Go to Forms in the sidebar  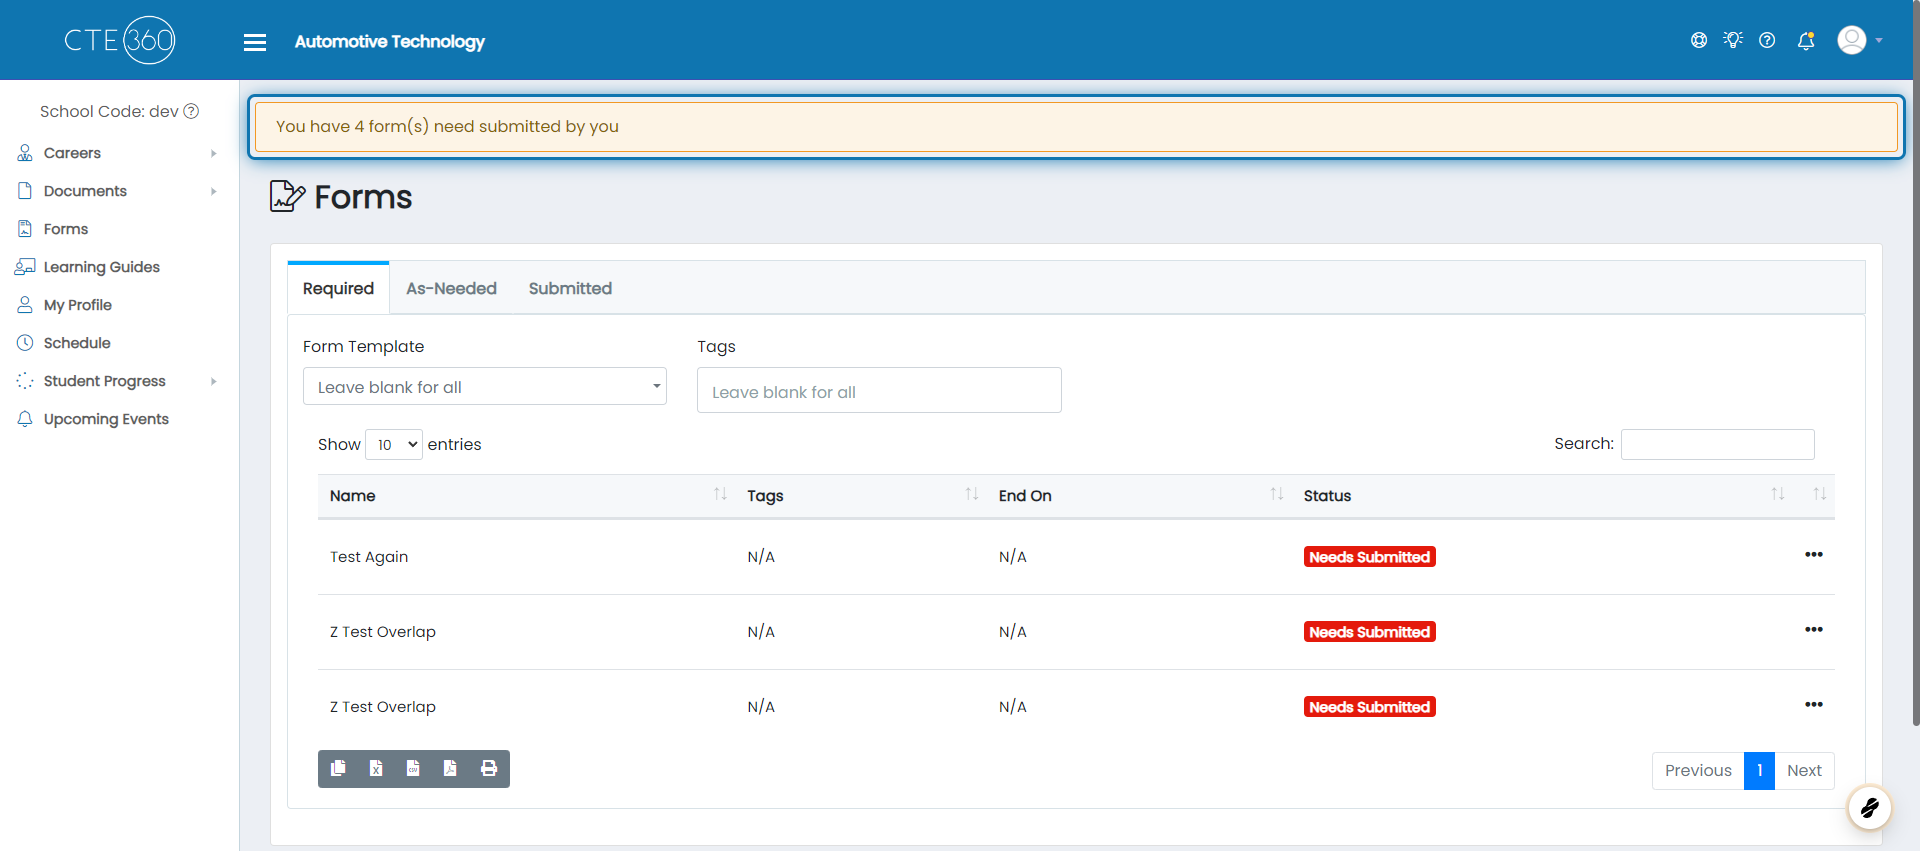point(66,229)
